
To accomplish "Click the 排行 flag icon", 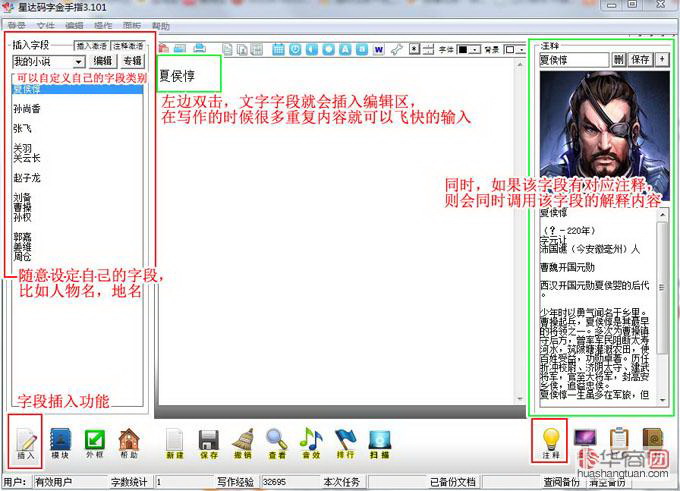I will coord(345,441).
